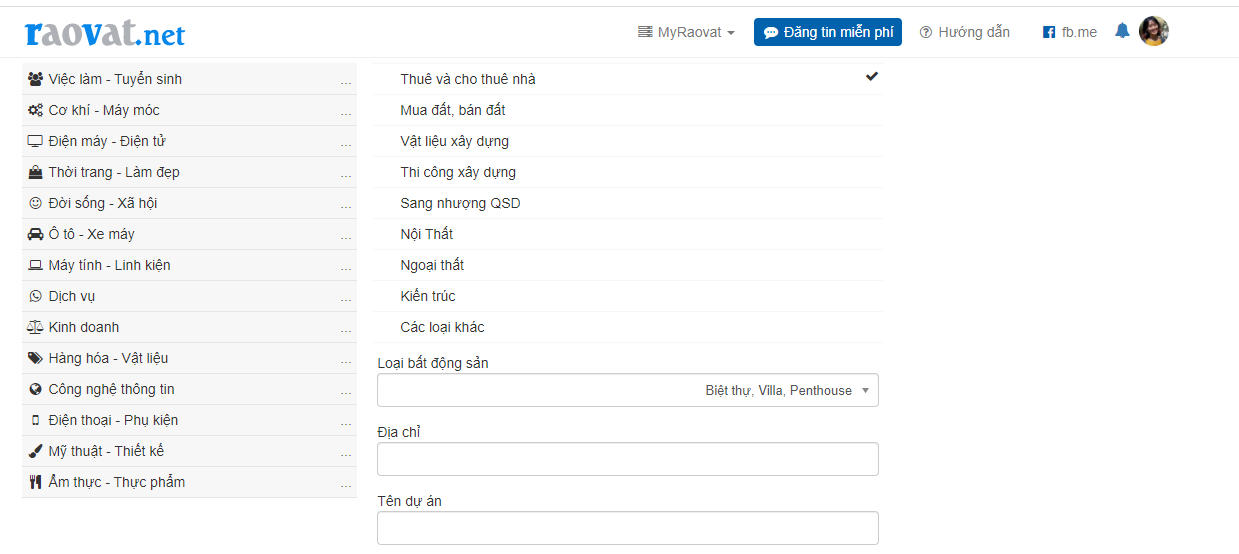Open Loại bất động sản dropdown

point(628,391)
